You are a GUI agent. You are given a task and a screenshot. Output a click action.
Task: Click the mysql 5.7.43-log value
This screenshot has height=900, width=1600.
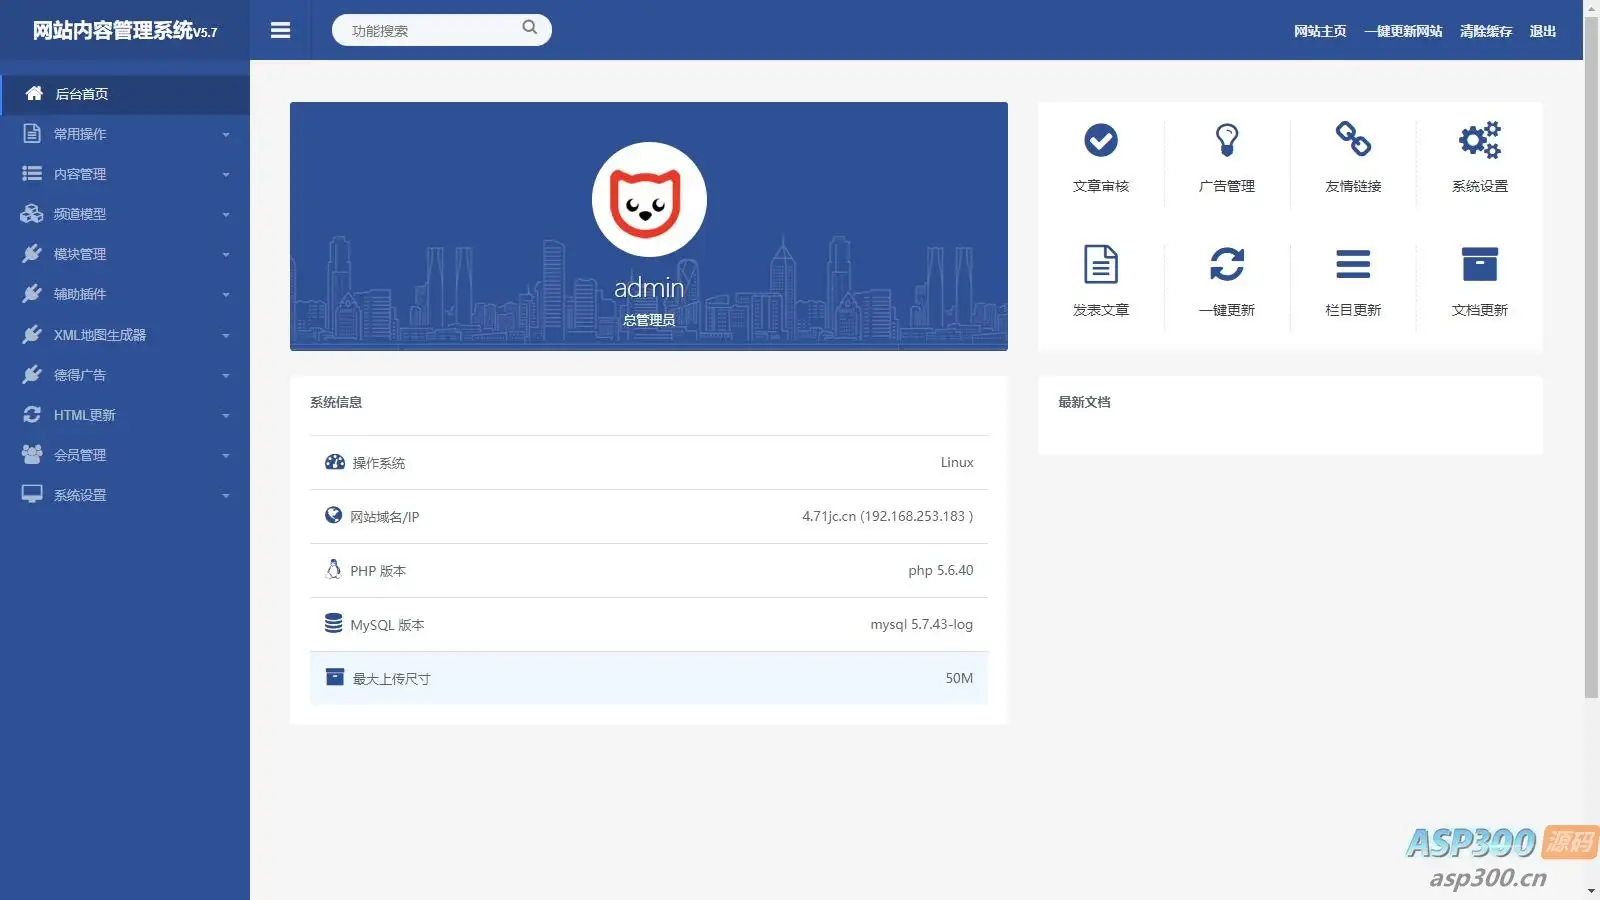[921, 624]
